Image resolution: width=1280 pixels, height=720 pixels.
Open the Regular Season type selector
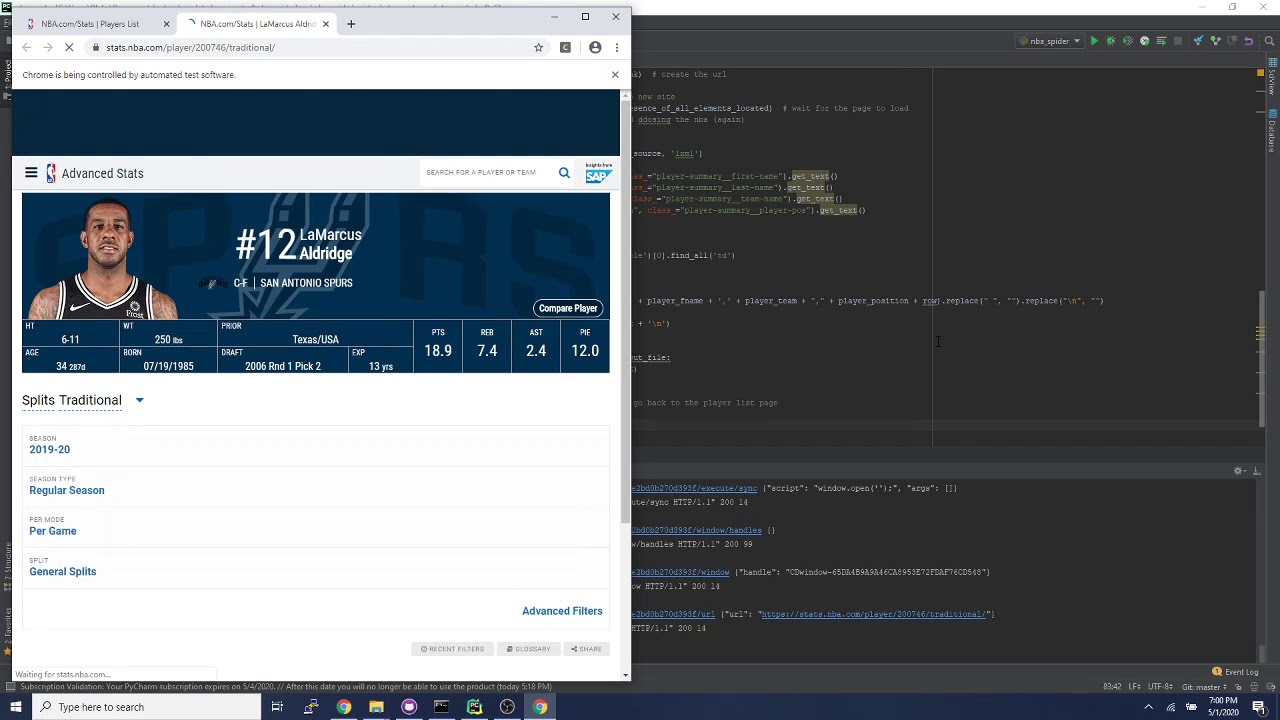coord(67,490)
